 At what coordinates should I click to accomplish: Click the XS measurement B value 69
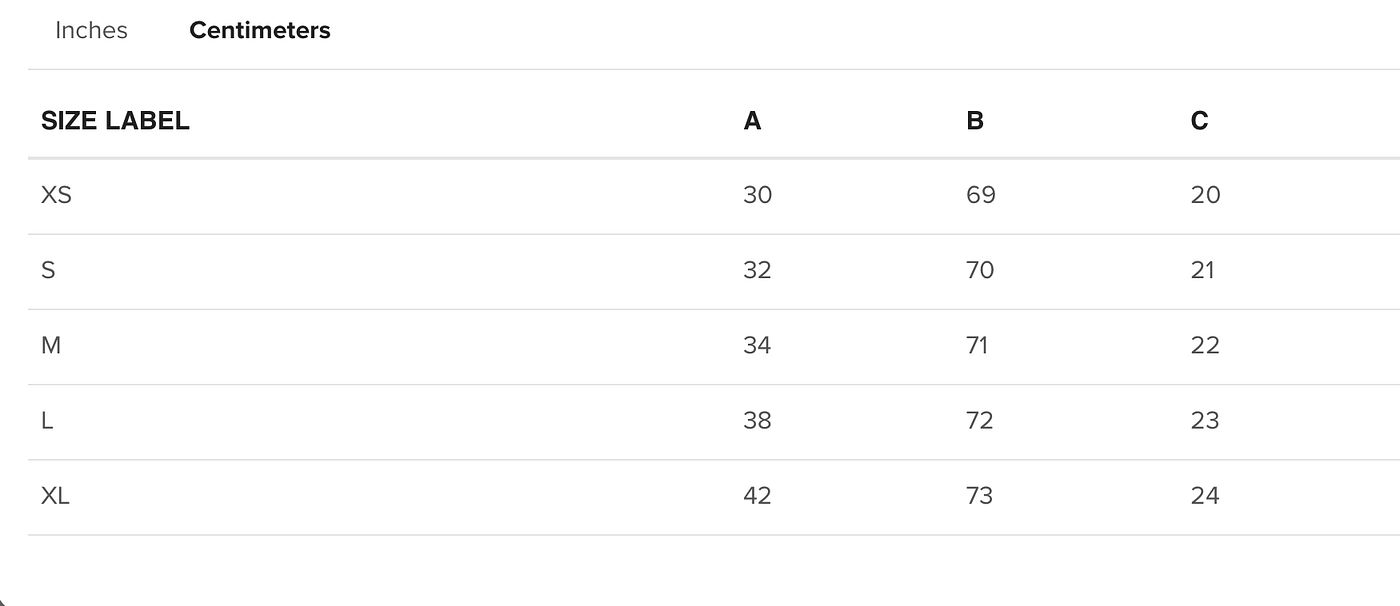click(x=981, y=195)
